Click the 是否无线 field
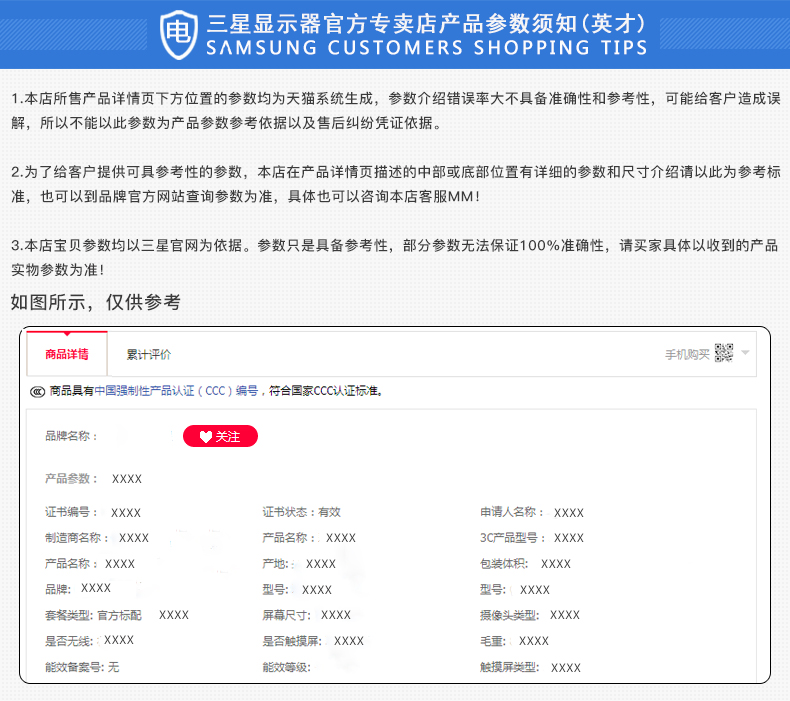Image resolution: width=790 pixels, height=701 pixels. coord(89,641)
